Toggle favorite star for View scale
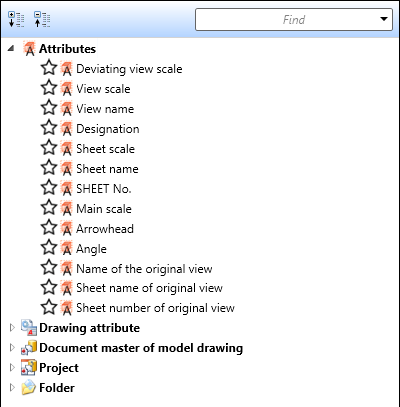400x407 pixels. 49,88
